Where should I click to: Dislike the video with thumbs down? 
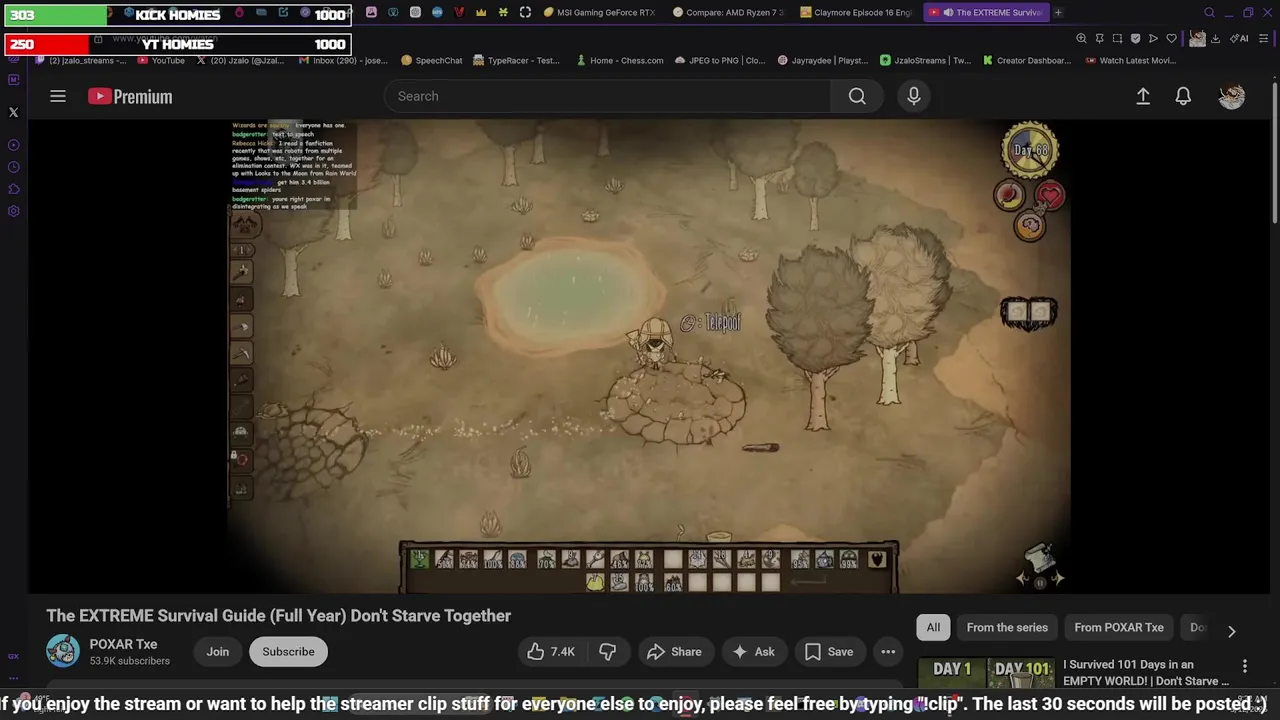pos(607,651)
